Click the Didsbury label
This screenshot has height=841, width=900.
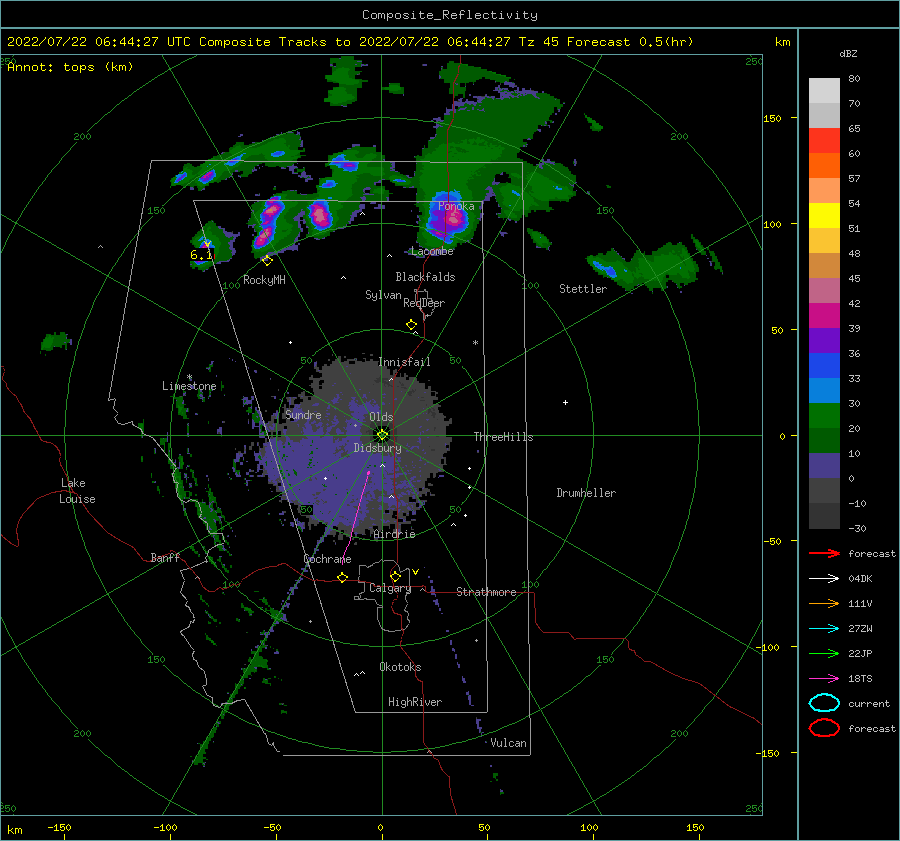click(x=377, y=448)
